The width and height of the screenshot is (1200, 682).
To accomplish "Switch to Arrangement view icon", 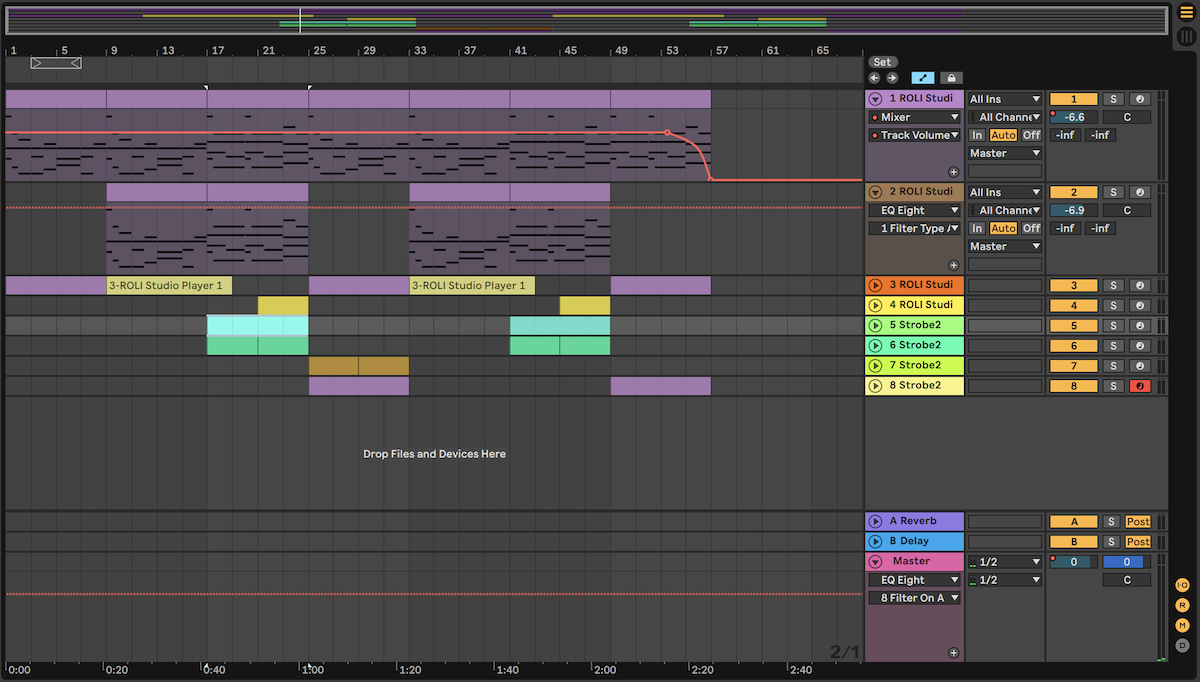I will click(x=1186, y=13).
